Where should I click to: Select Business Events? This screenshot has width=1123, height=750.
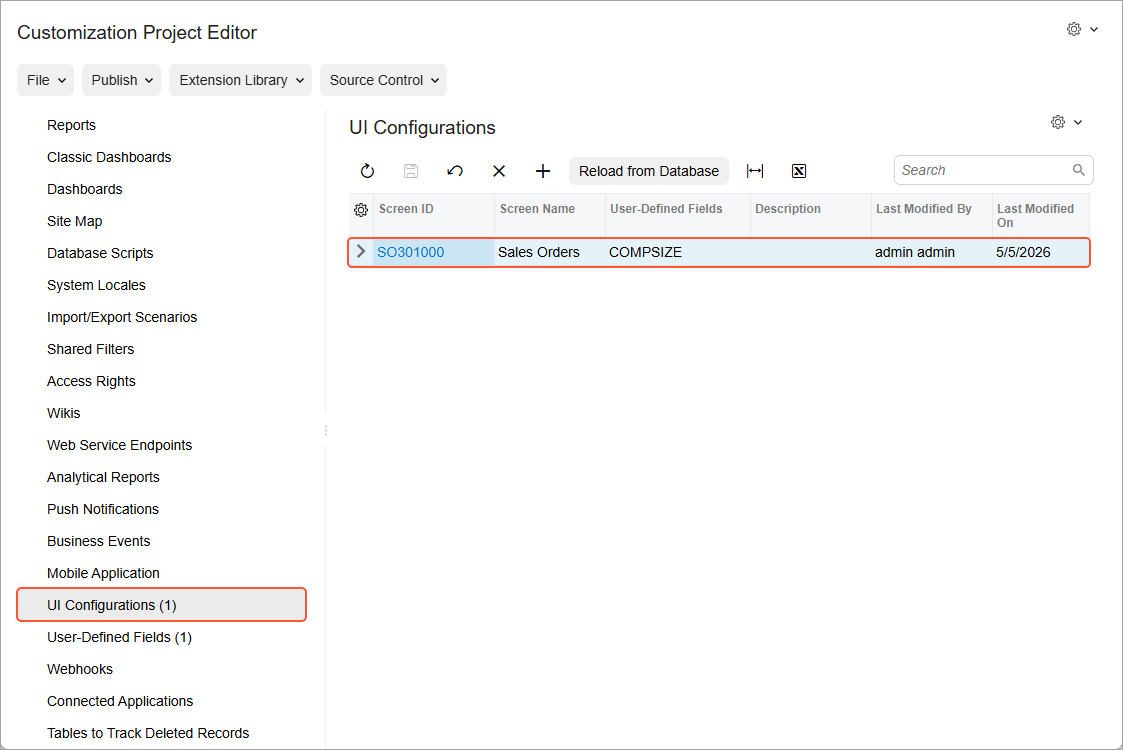click(x=99, y=542)
